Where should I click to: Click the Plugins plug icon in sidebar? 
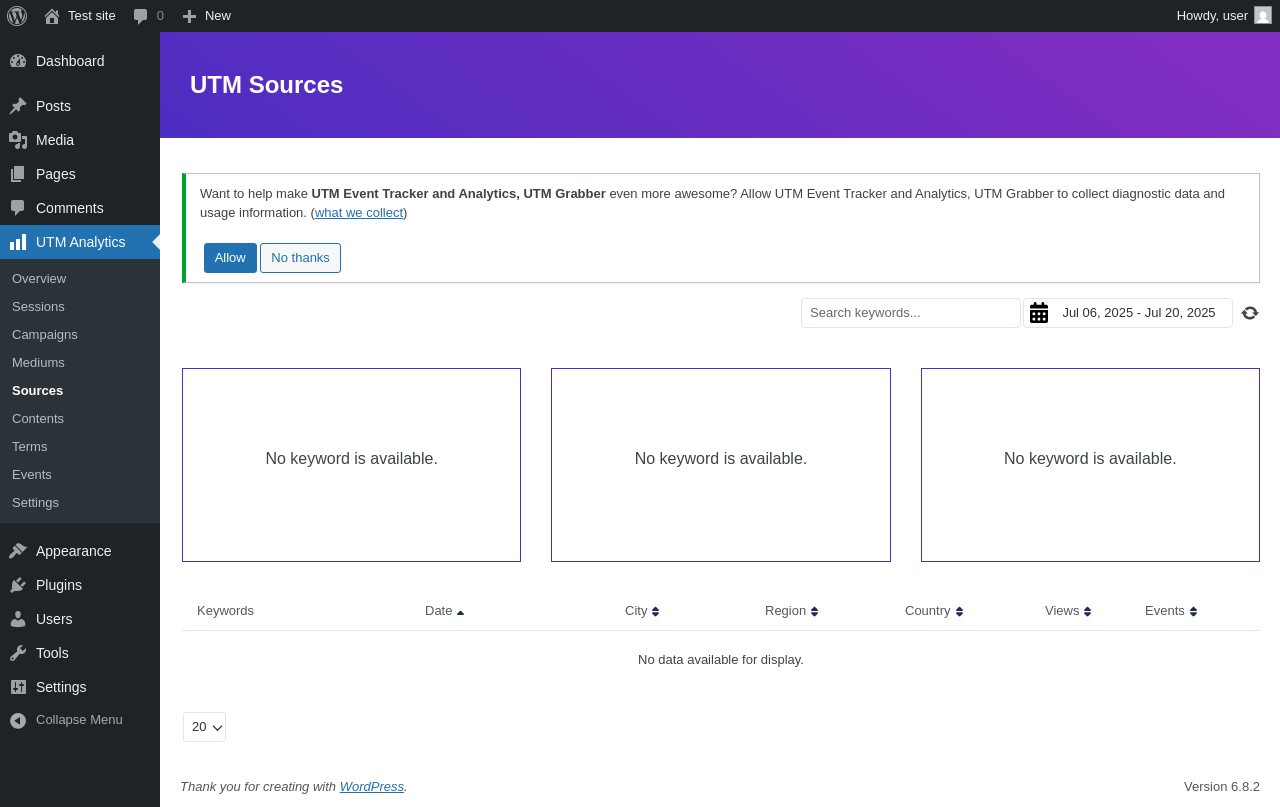coord(18,585)
